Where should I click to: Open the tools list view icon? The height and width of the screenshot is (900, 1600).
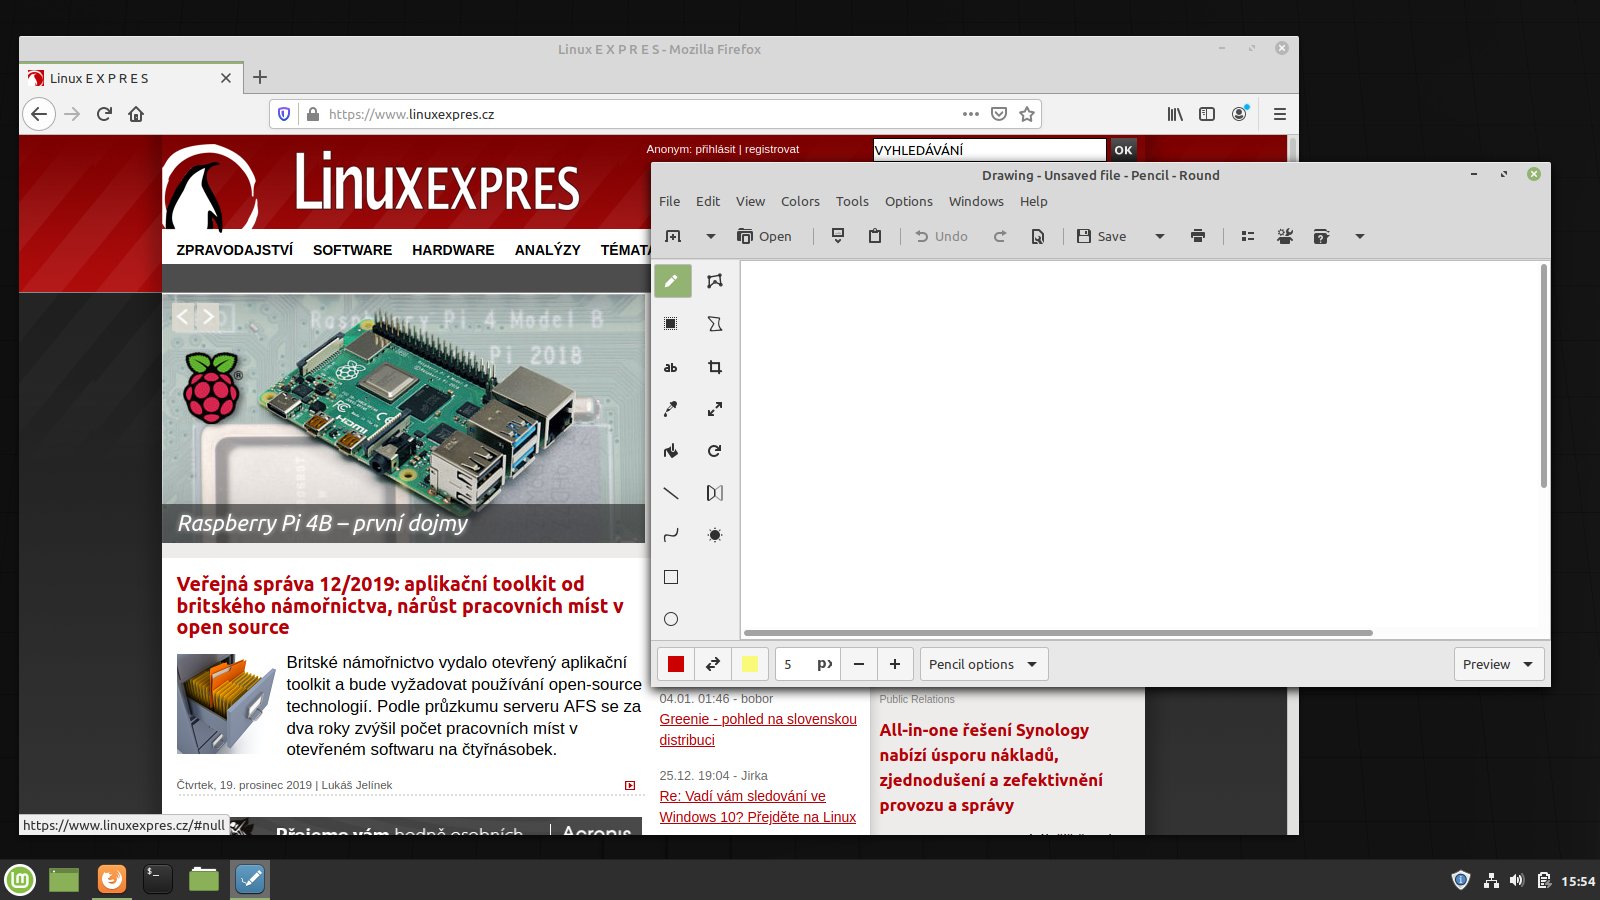click(x=1248, y=236)
